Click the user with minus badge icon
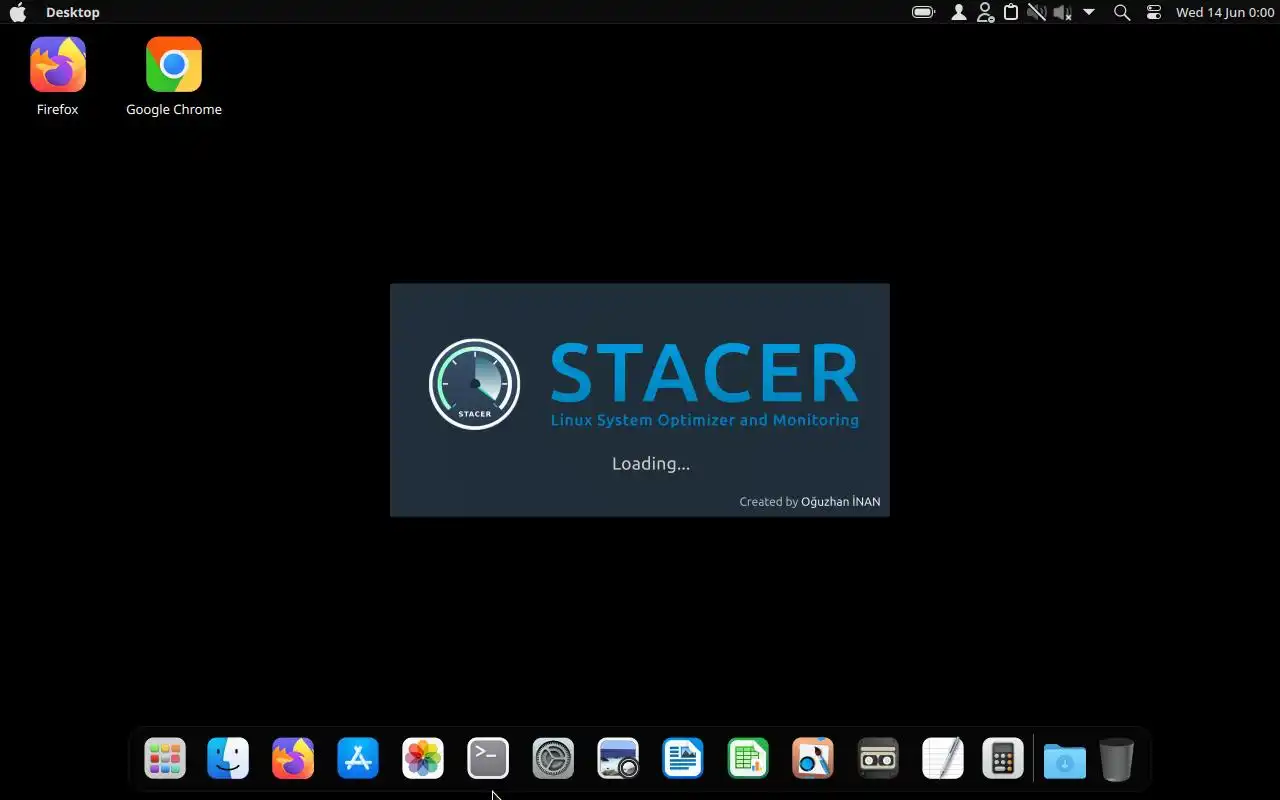1280x800 pixels. [985, 12]
